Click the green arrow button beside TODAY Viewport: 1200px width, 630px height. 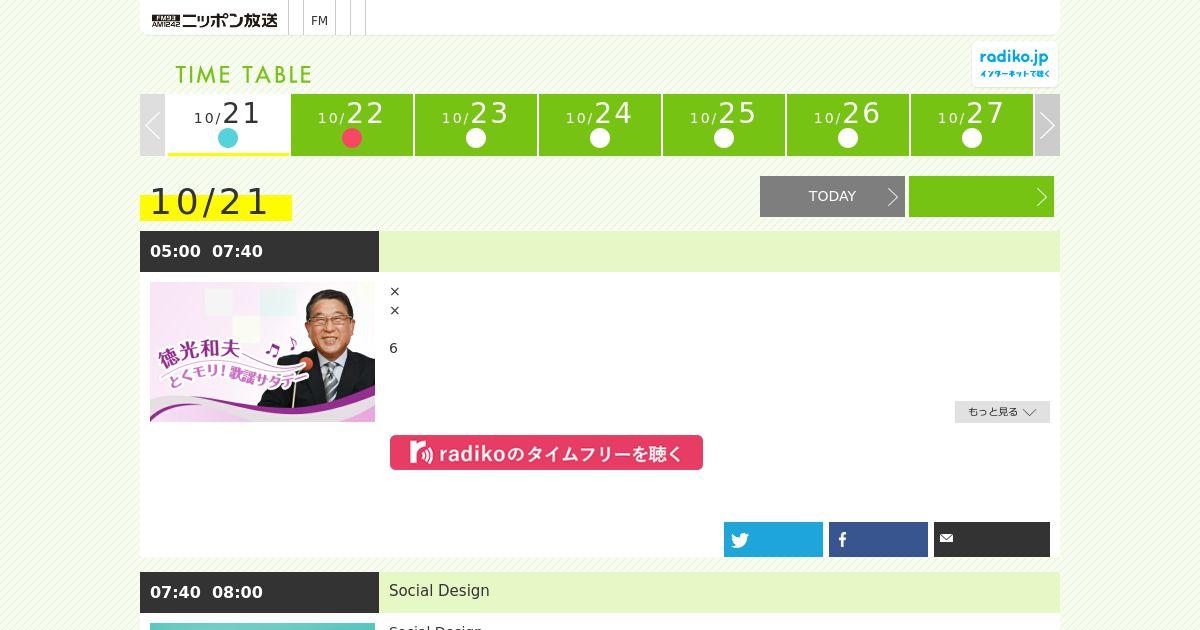pyautogui.click(x=981, y=196)
